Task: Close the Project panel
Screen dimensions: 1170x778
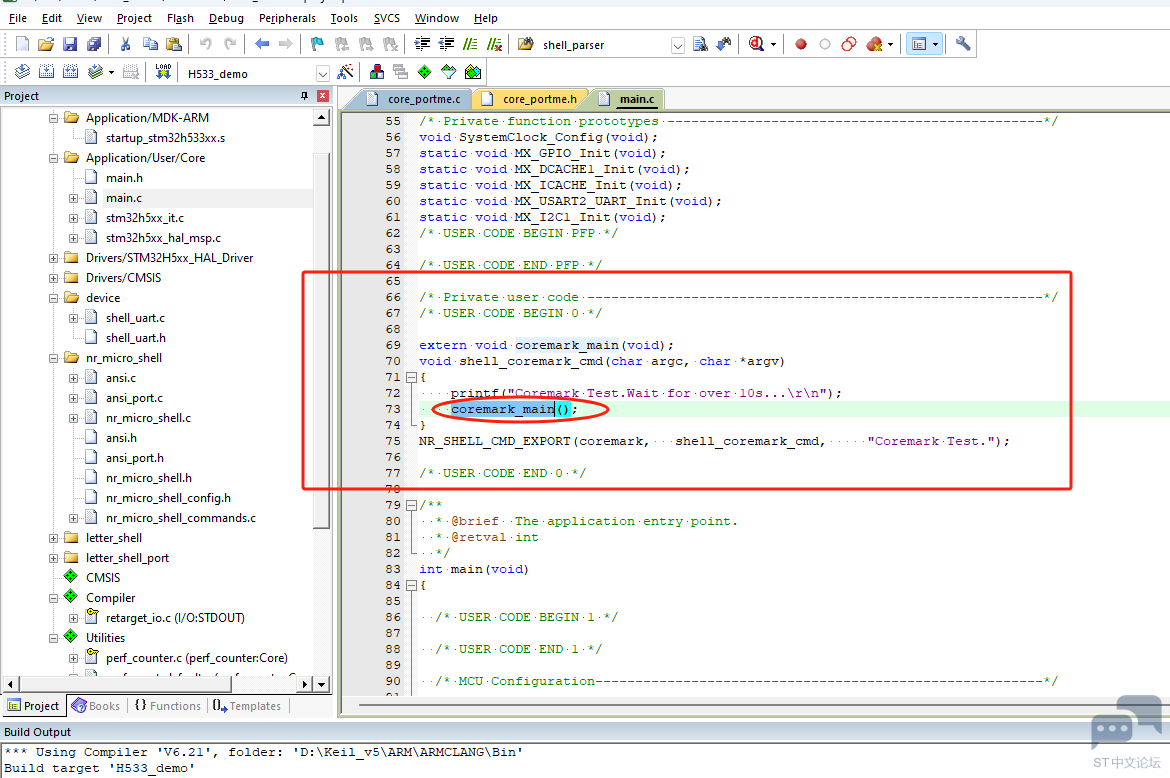Action: pos(323,95)
